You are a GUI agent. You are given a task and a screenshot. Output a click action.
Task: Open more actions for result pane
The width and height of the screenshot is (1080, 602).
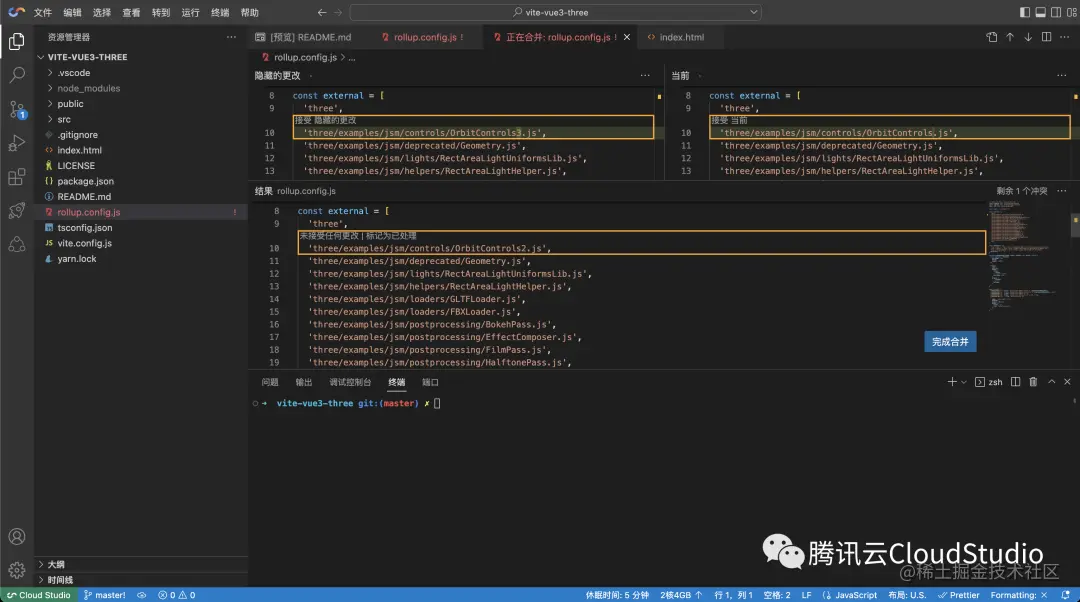(1061, 191)
